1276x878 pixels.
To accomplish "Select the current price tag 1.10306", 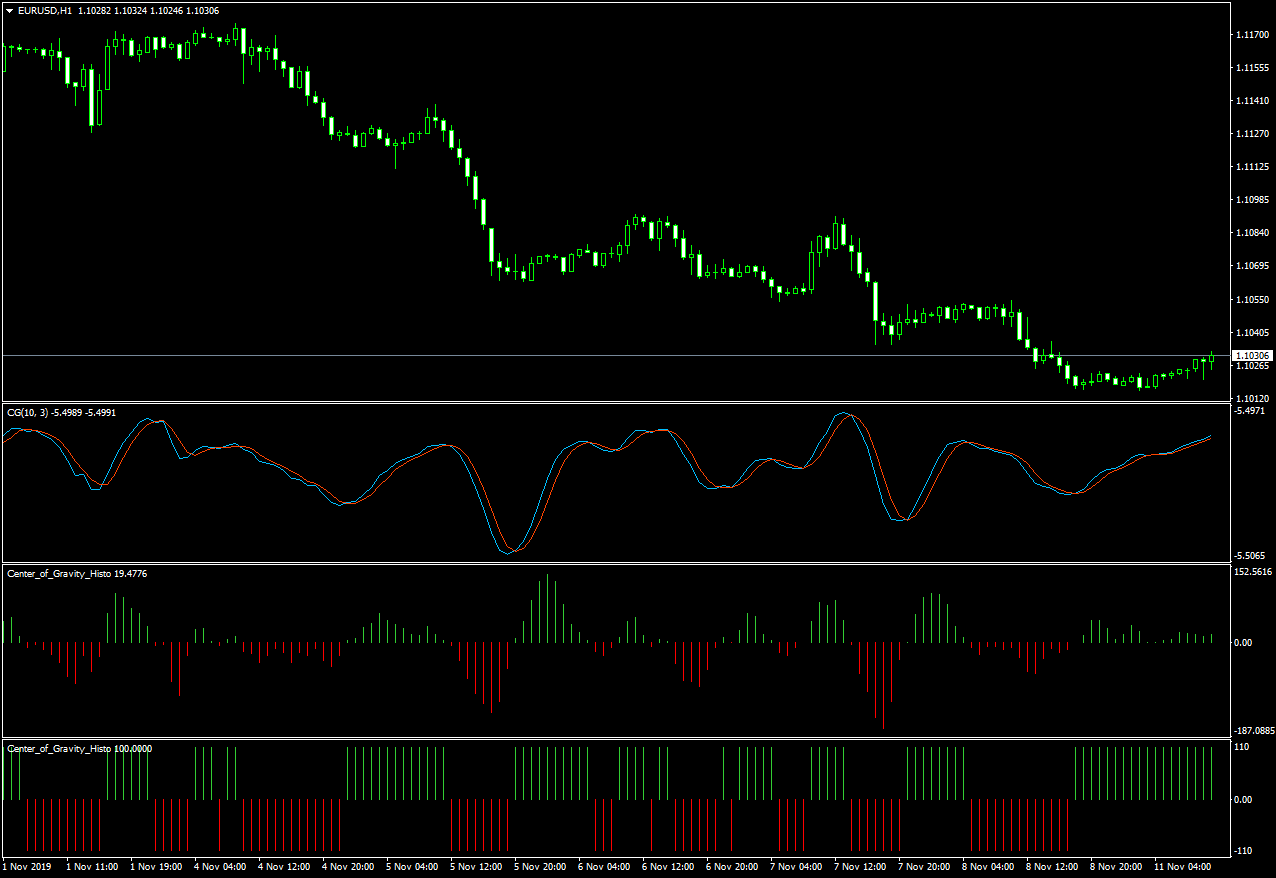I will pos(1253,355).
